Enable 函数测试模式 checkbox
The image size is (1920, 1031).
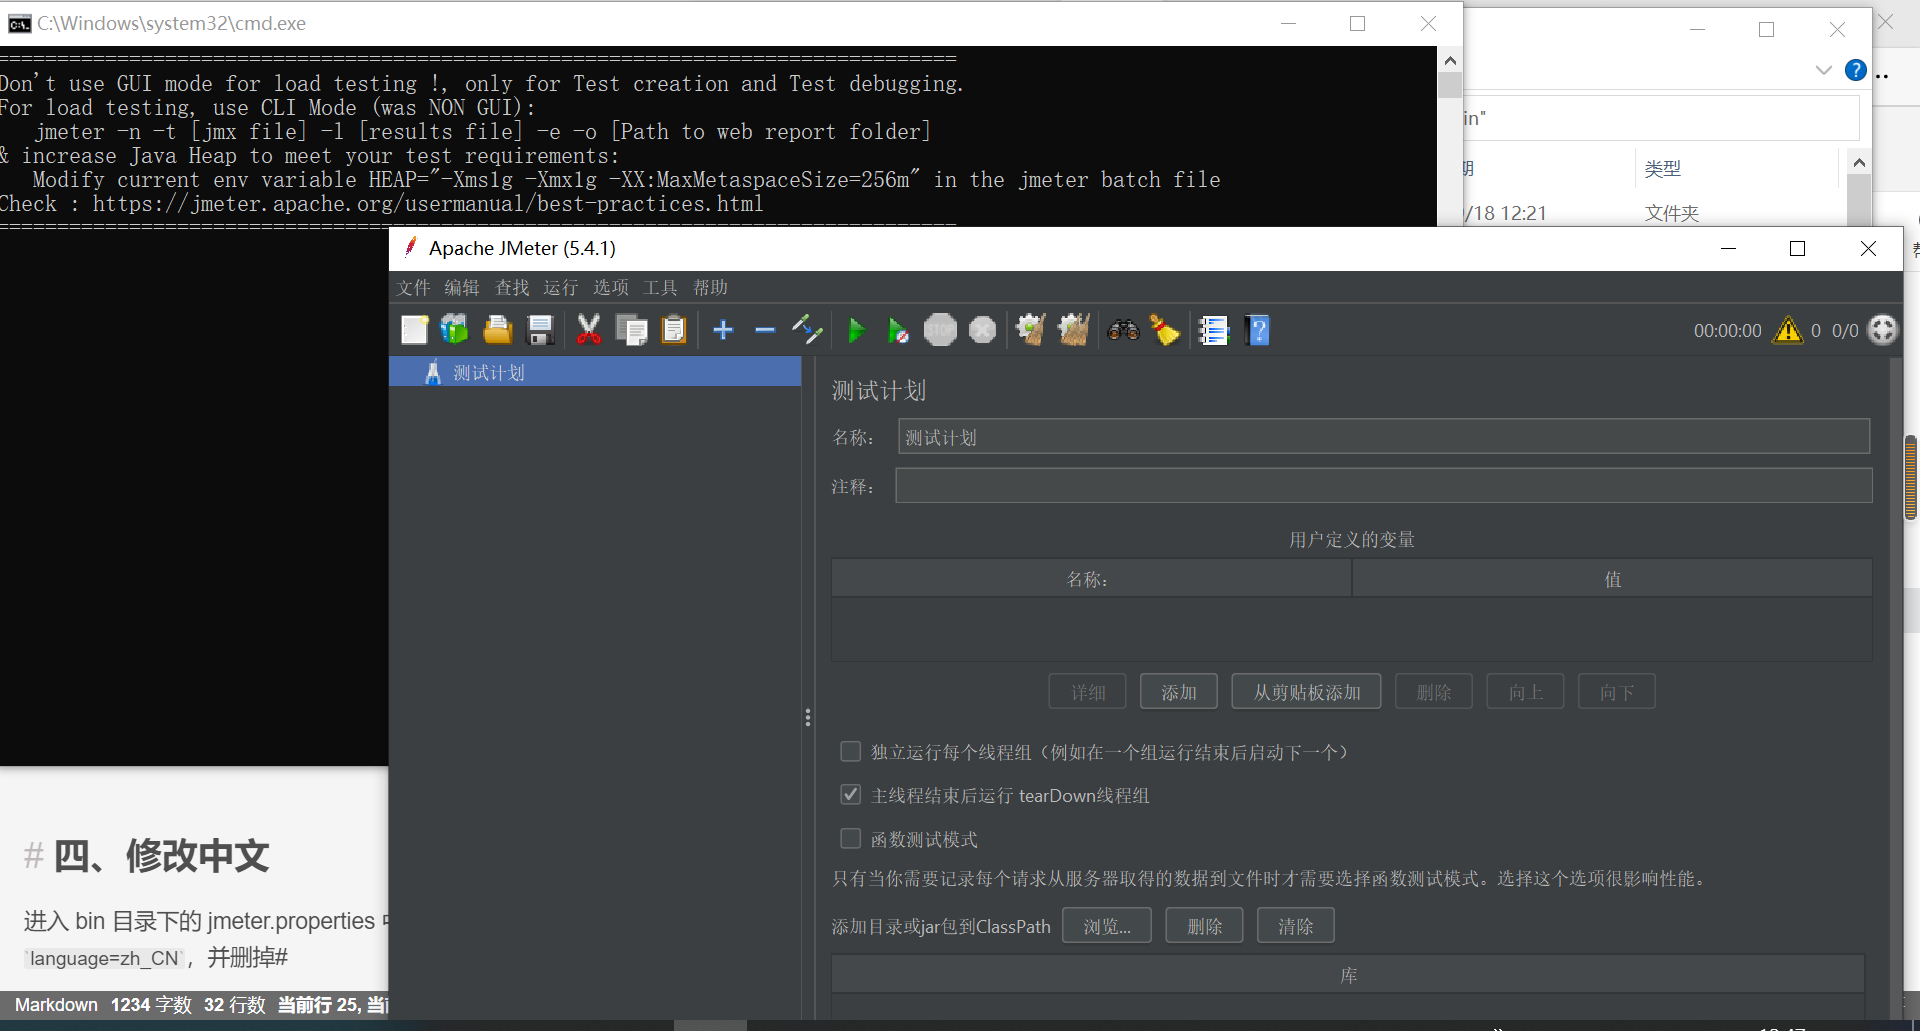(851, 838)
